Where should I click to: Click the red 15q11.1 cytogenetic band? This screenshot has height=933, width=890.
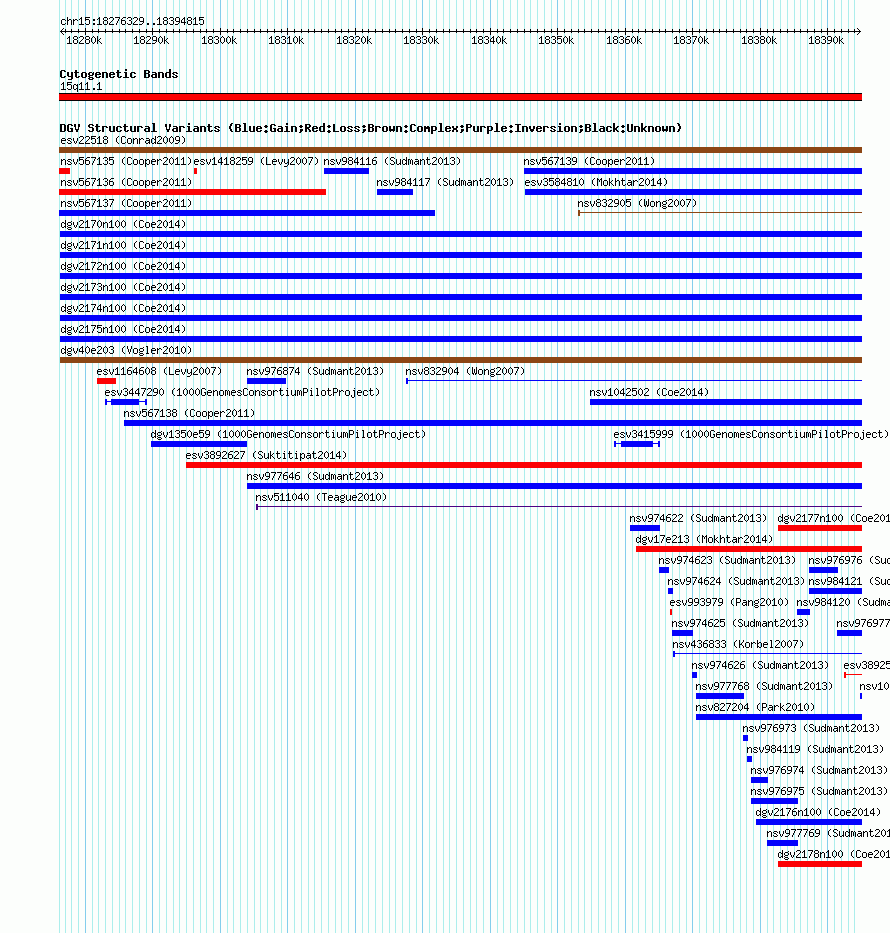[x=460, y=97]
